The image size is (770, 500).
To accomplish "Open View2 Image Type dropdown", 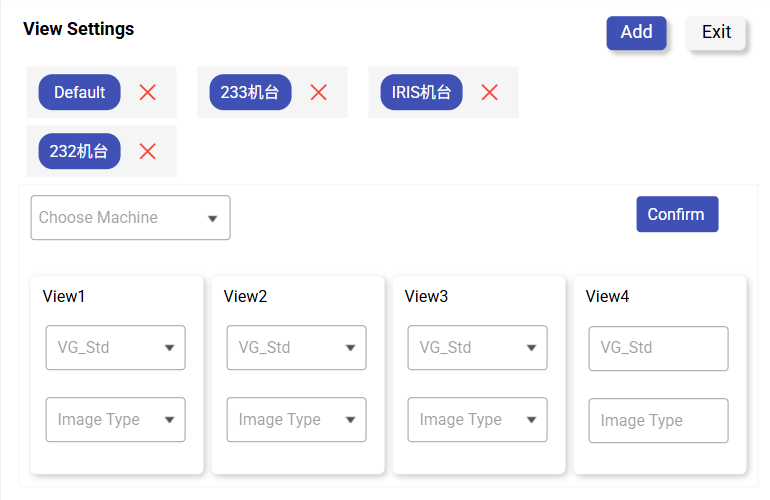I will pyautogui.click(x=296, y=420).
